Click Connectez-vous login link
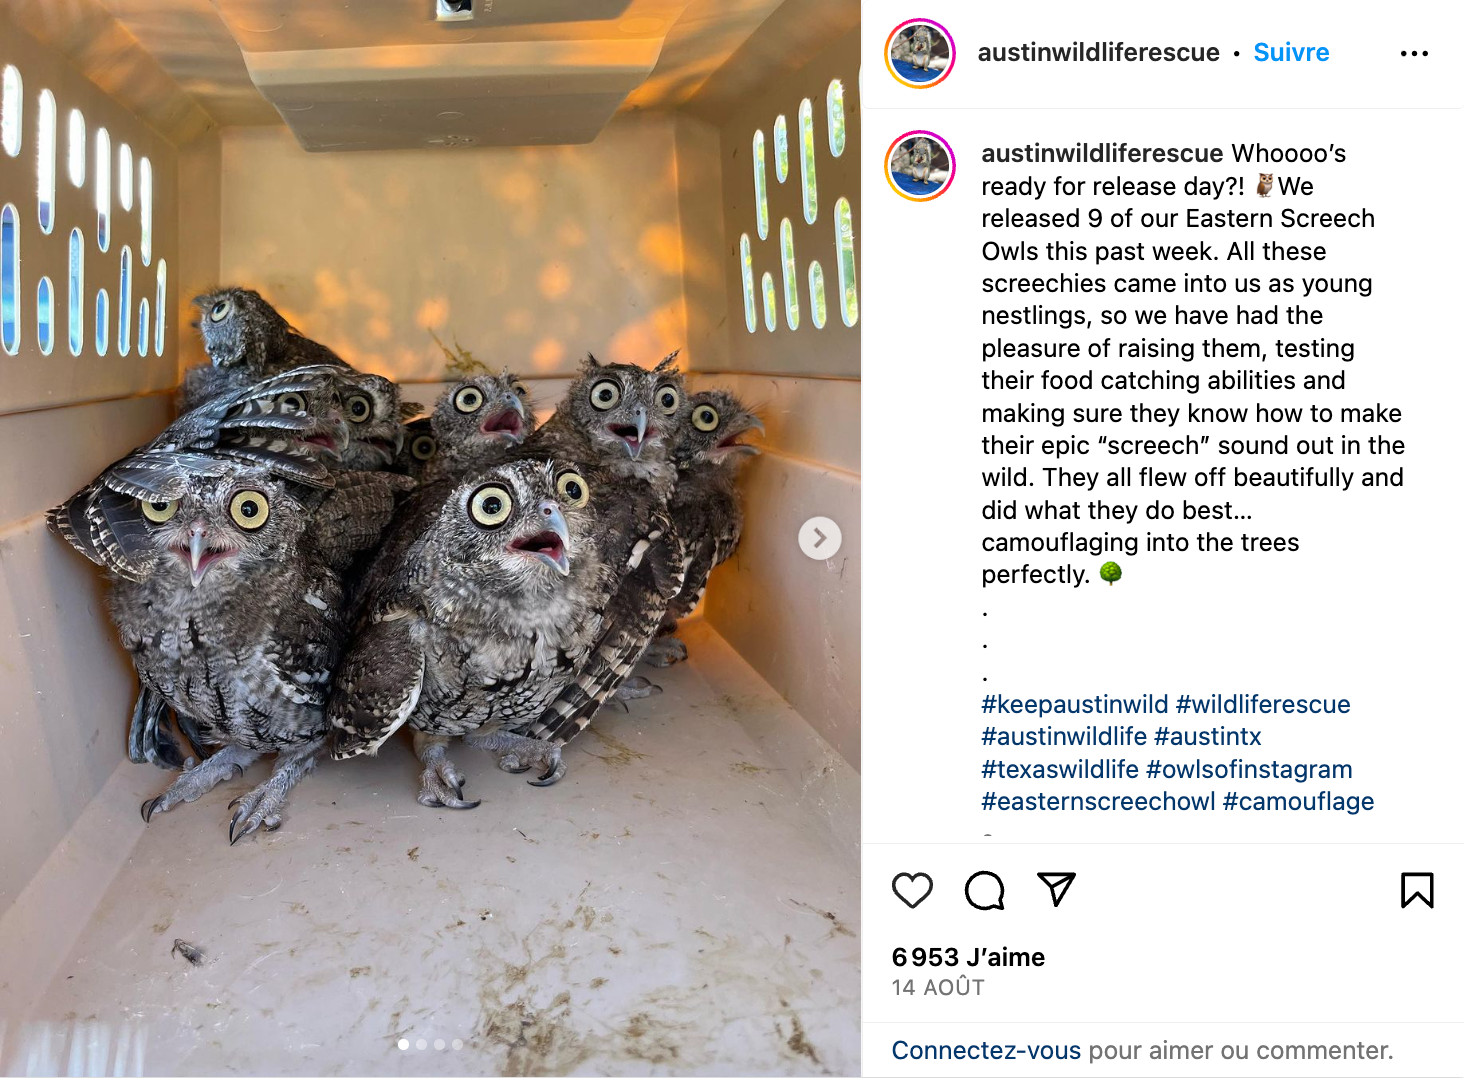Screen dimensions: 1464x1080 click(986, 1050)
